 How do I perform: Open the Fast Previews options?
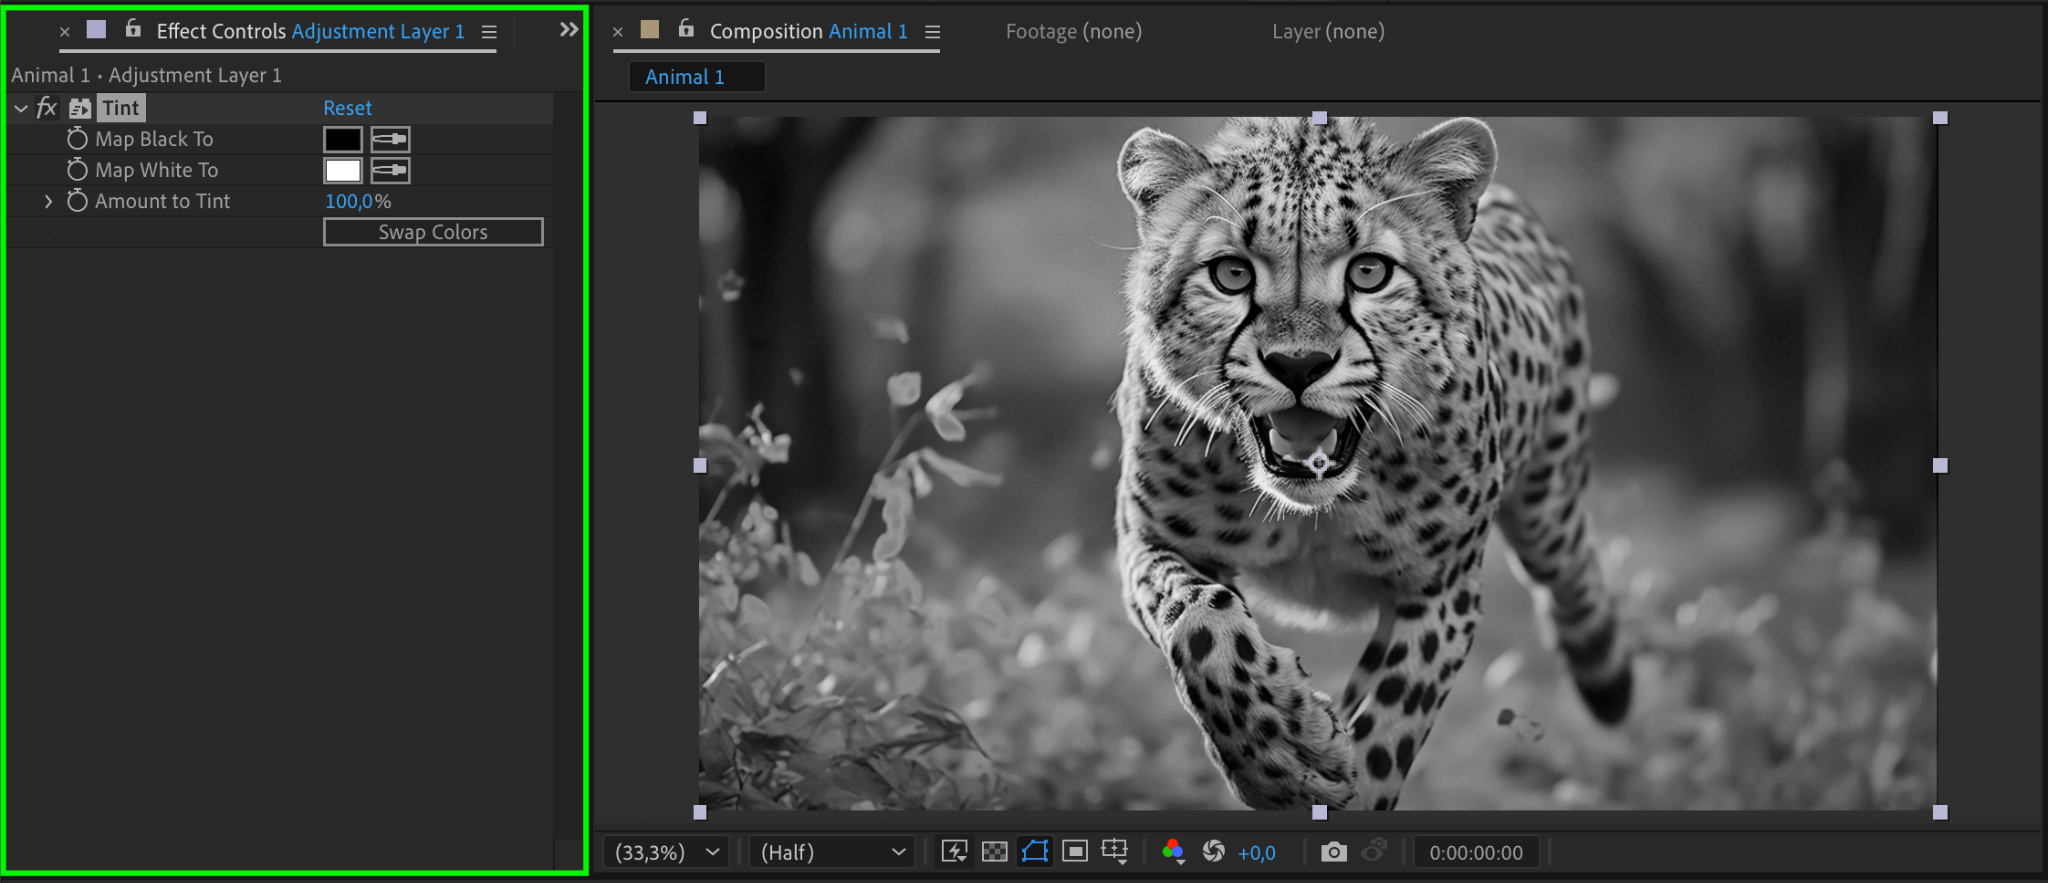954,852
